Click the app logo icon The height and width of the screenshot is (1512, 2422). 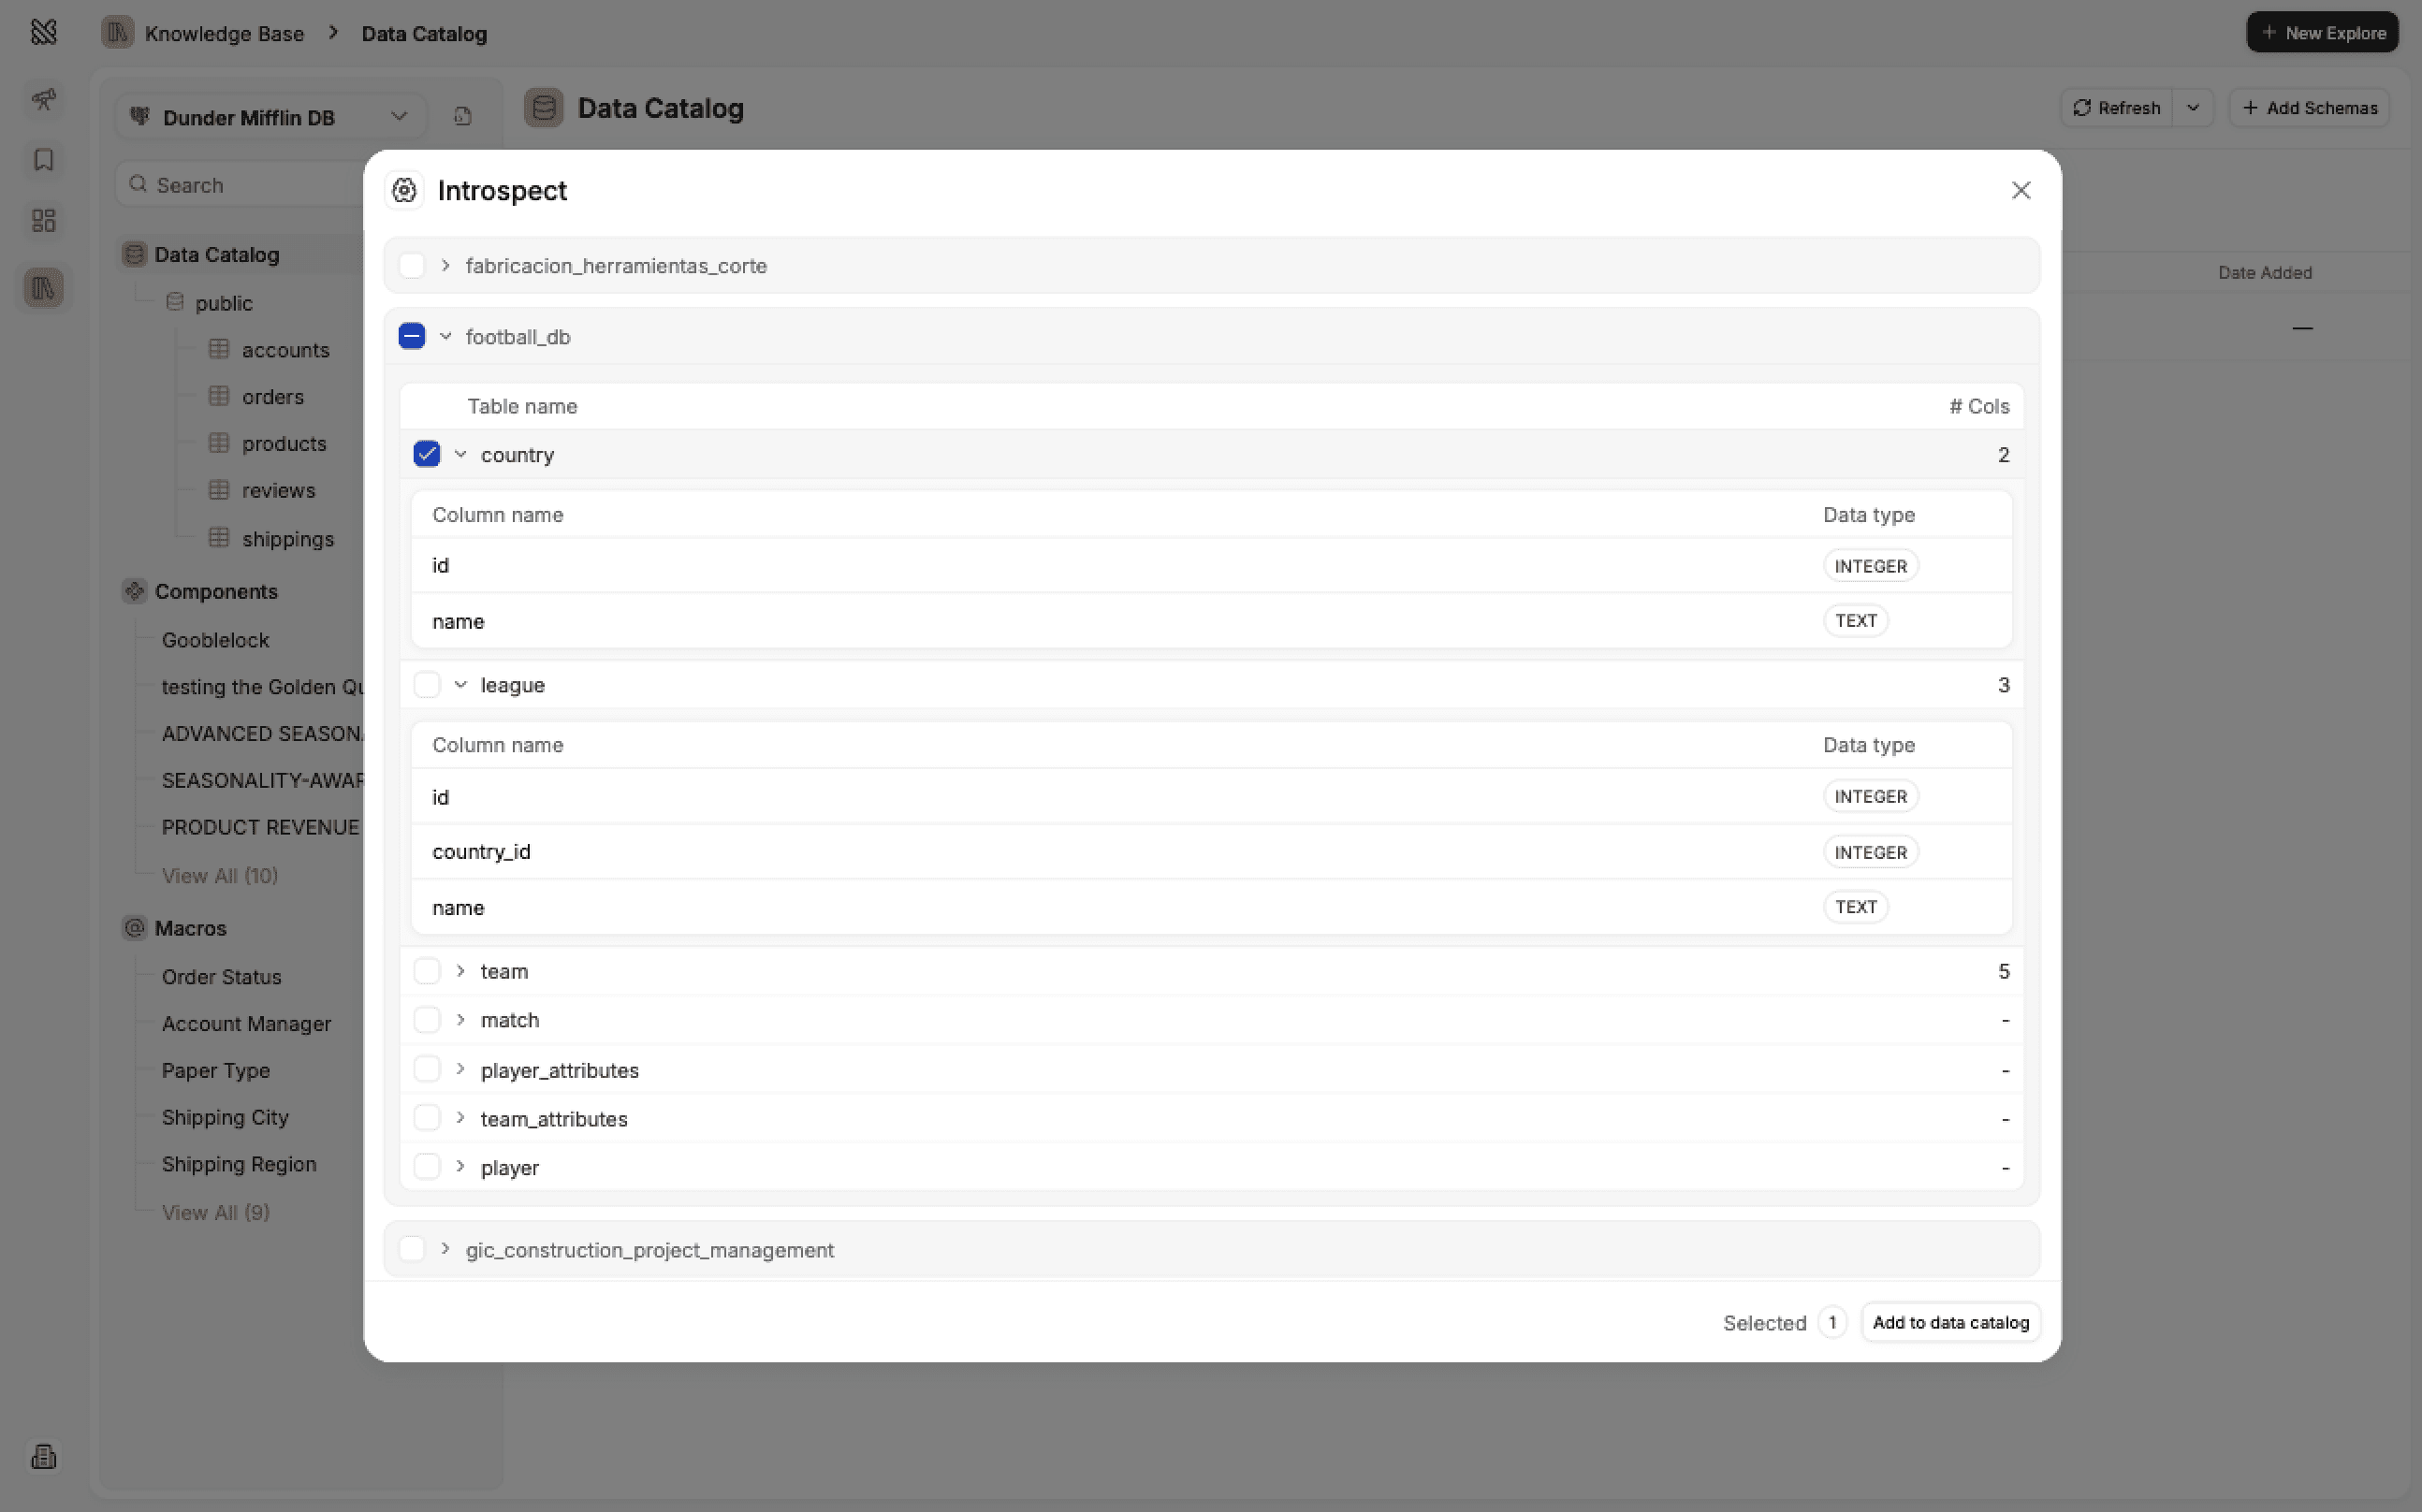pyautogui.click(x=43, y=32)
